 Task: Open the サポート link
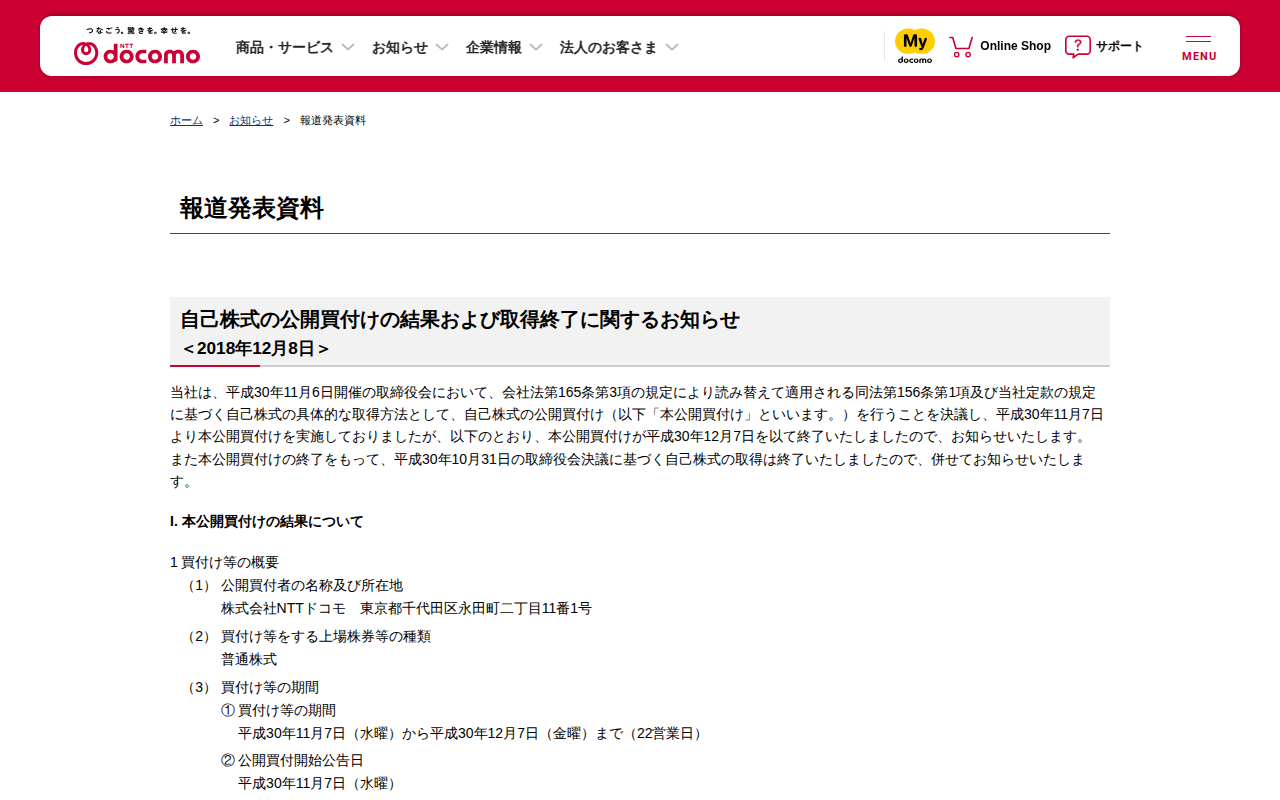[x=1119, y=46]
